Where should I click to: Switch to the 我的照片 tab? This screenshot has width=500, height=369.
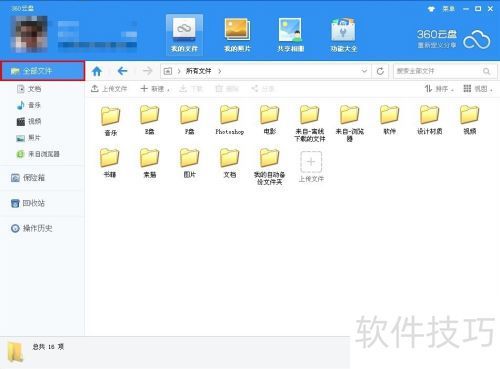pos(237,35)
